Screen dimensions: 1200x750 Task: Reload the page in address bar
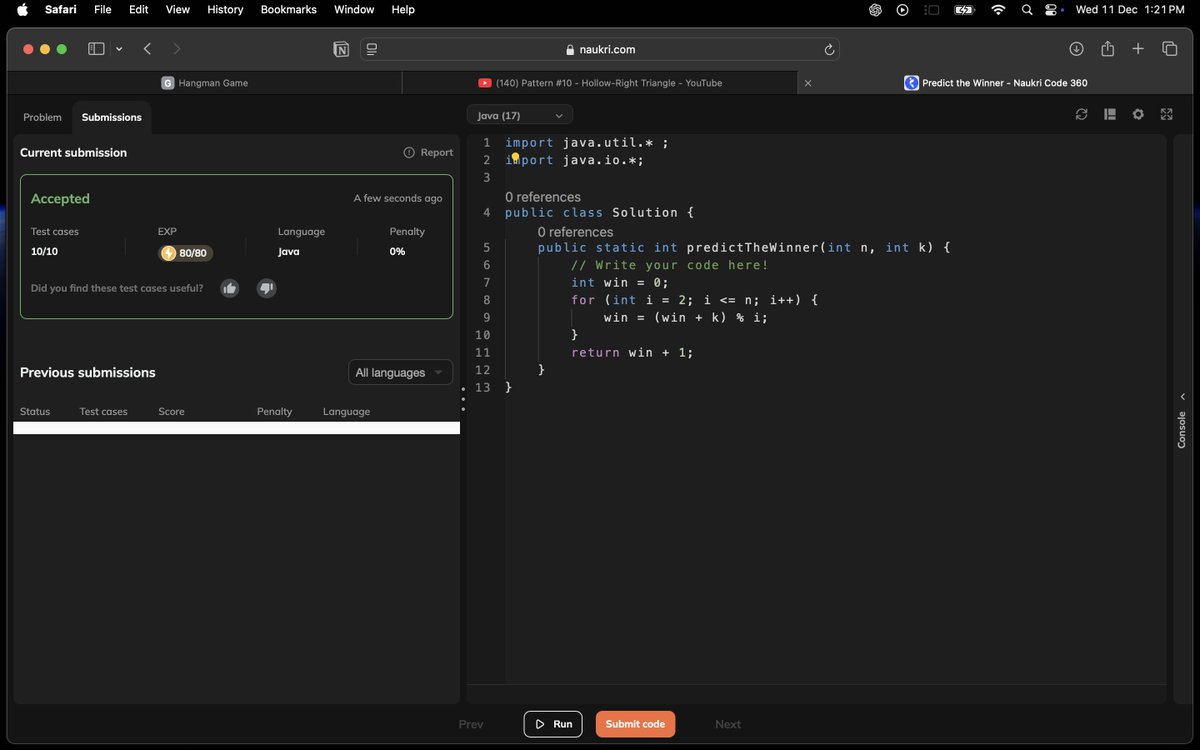[829, 49]
